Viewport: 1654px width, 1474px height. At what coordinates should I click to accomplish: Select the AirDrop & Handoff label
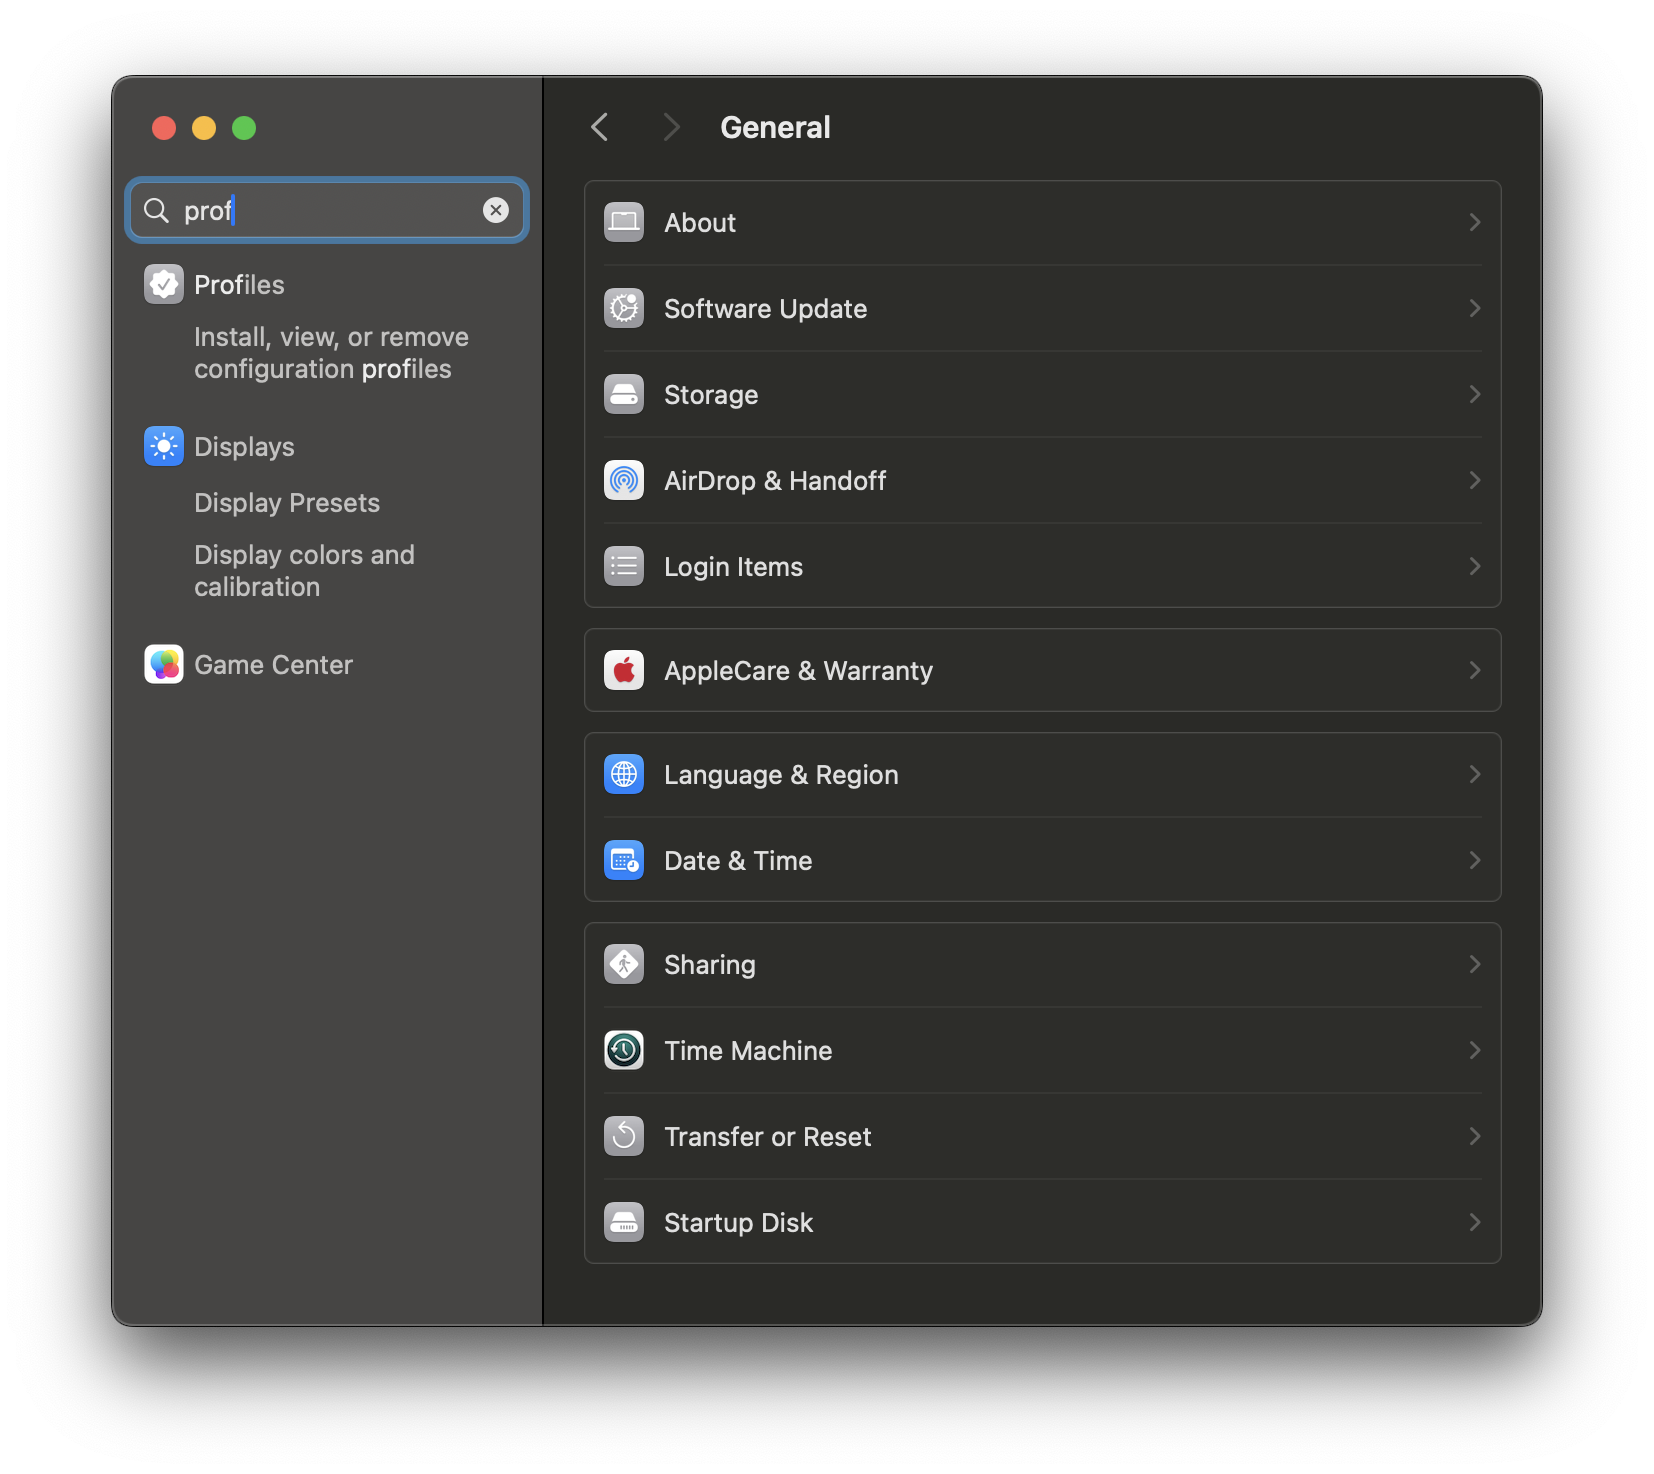775,481
